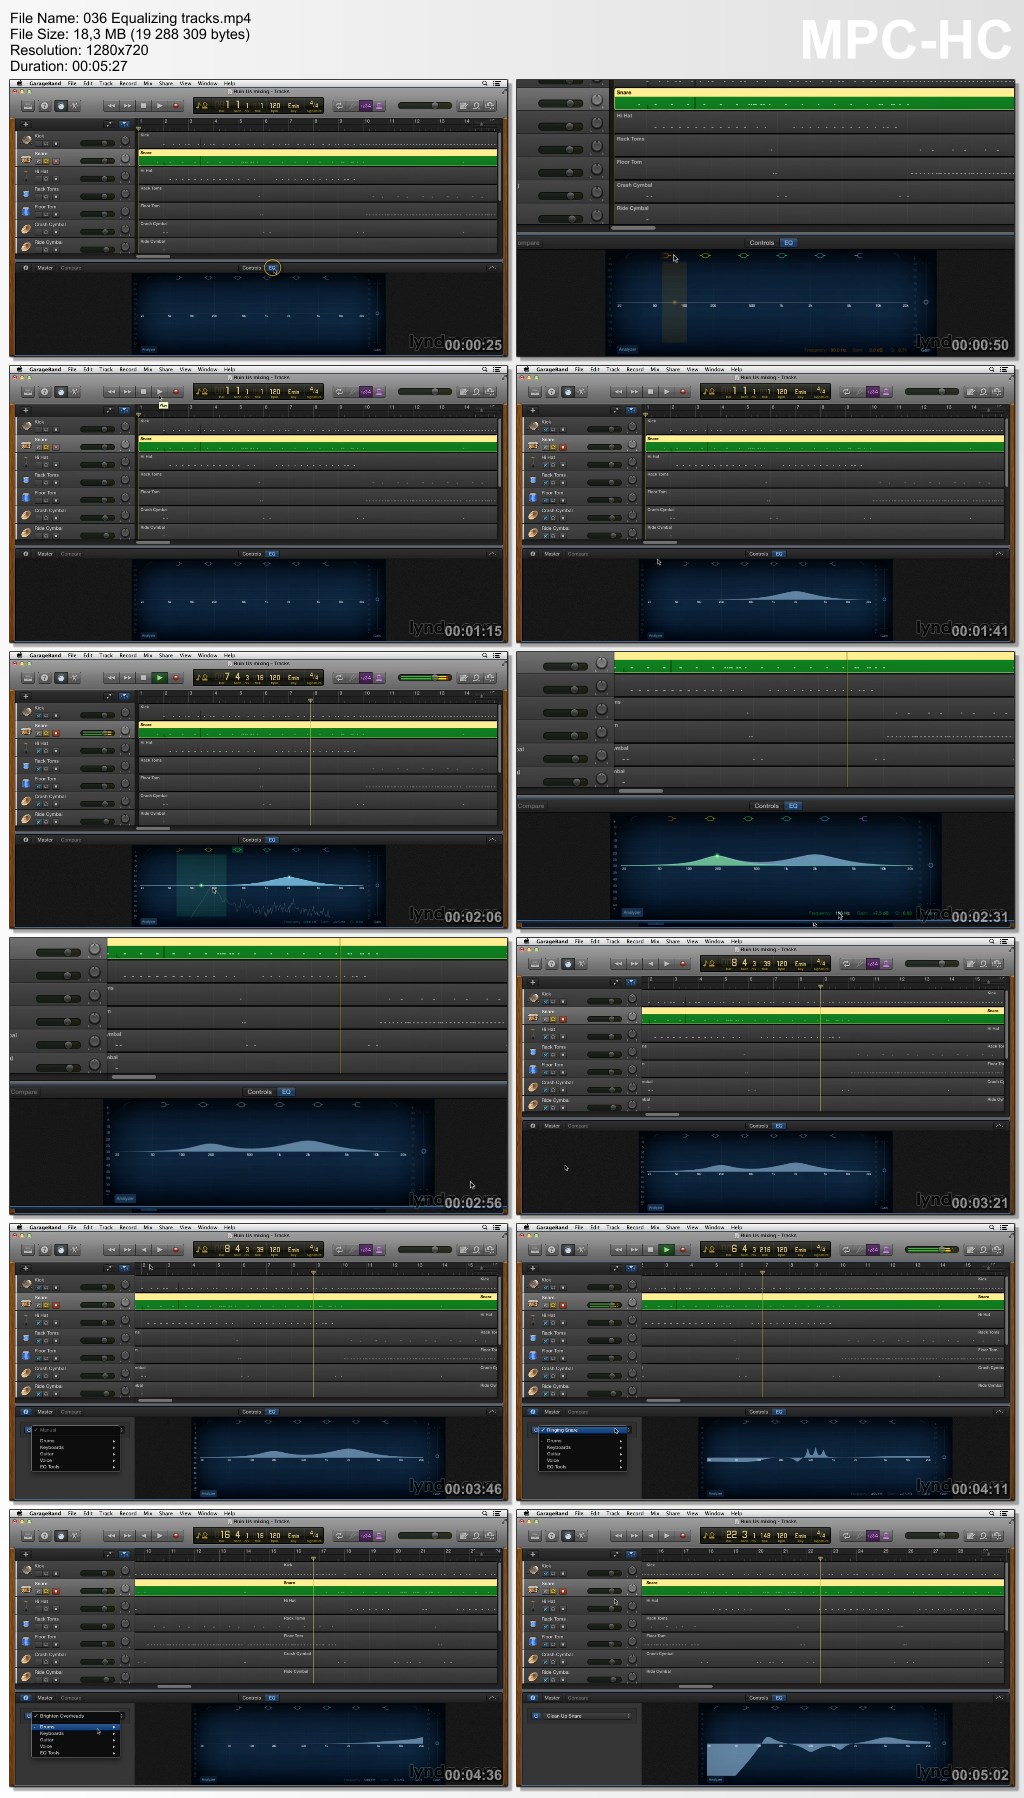Select Floor Tom icon in 00:01:15 thumbnail

tap(27, 497)
